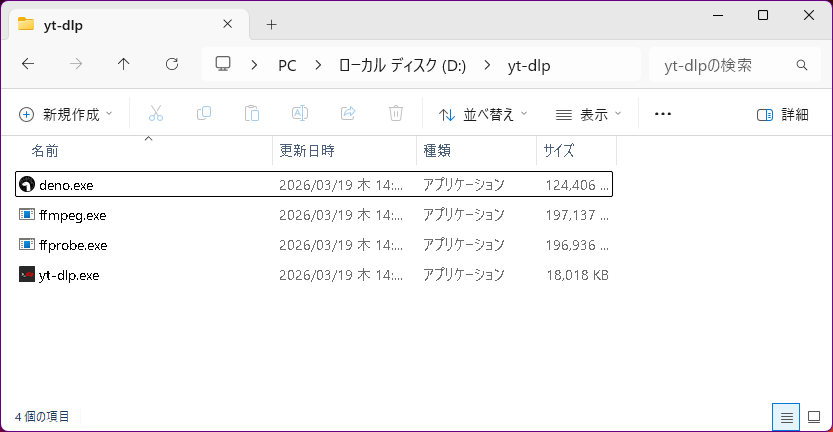833x432 pixels.
Task: Click the Cut scissors icon in toolbar
Action: [156, 114]
